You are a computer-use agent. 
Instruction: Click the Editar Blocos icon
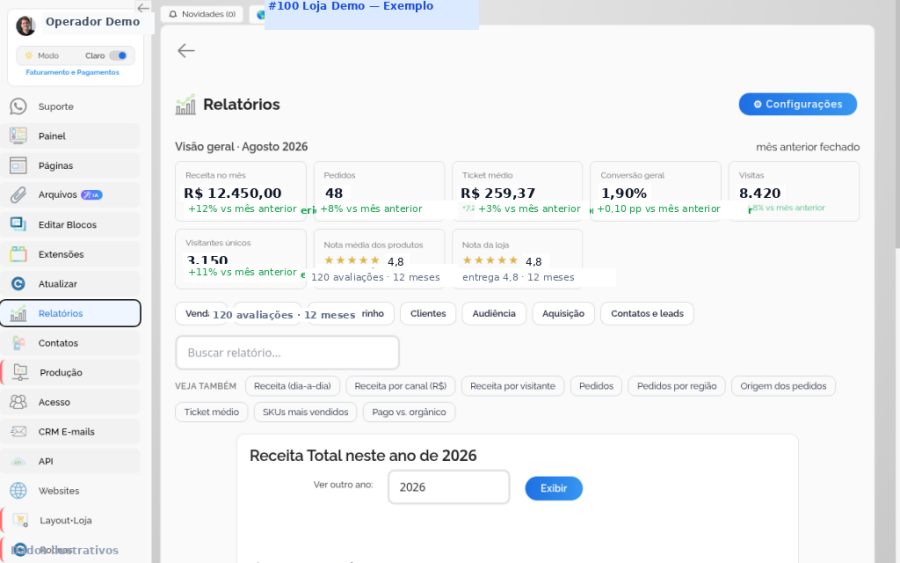(x=18, y=224)
